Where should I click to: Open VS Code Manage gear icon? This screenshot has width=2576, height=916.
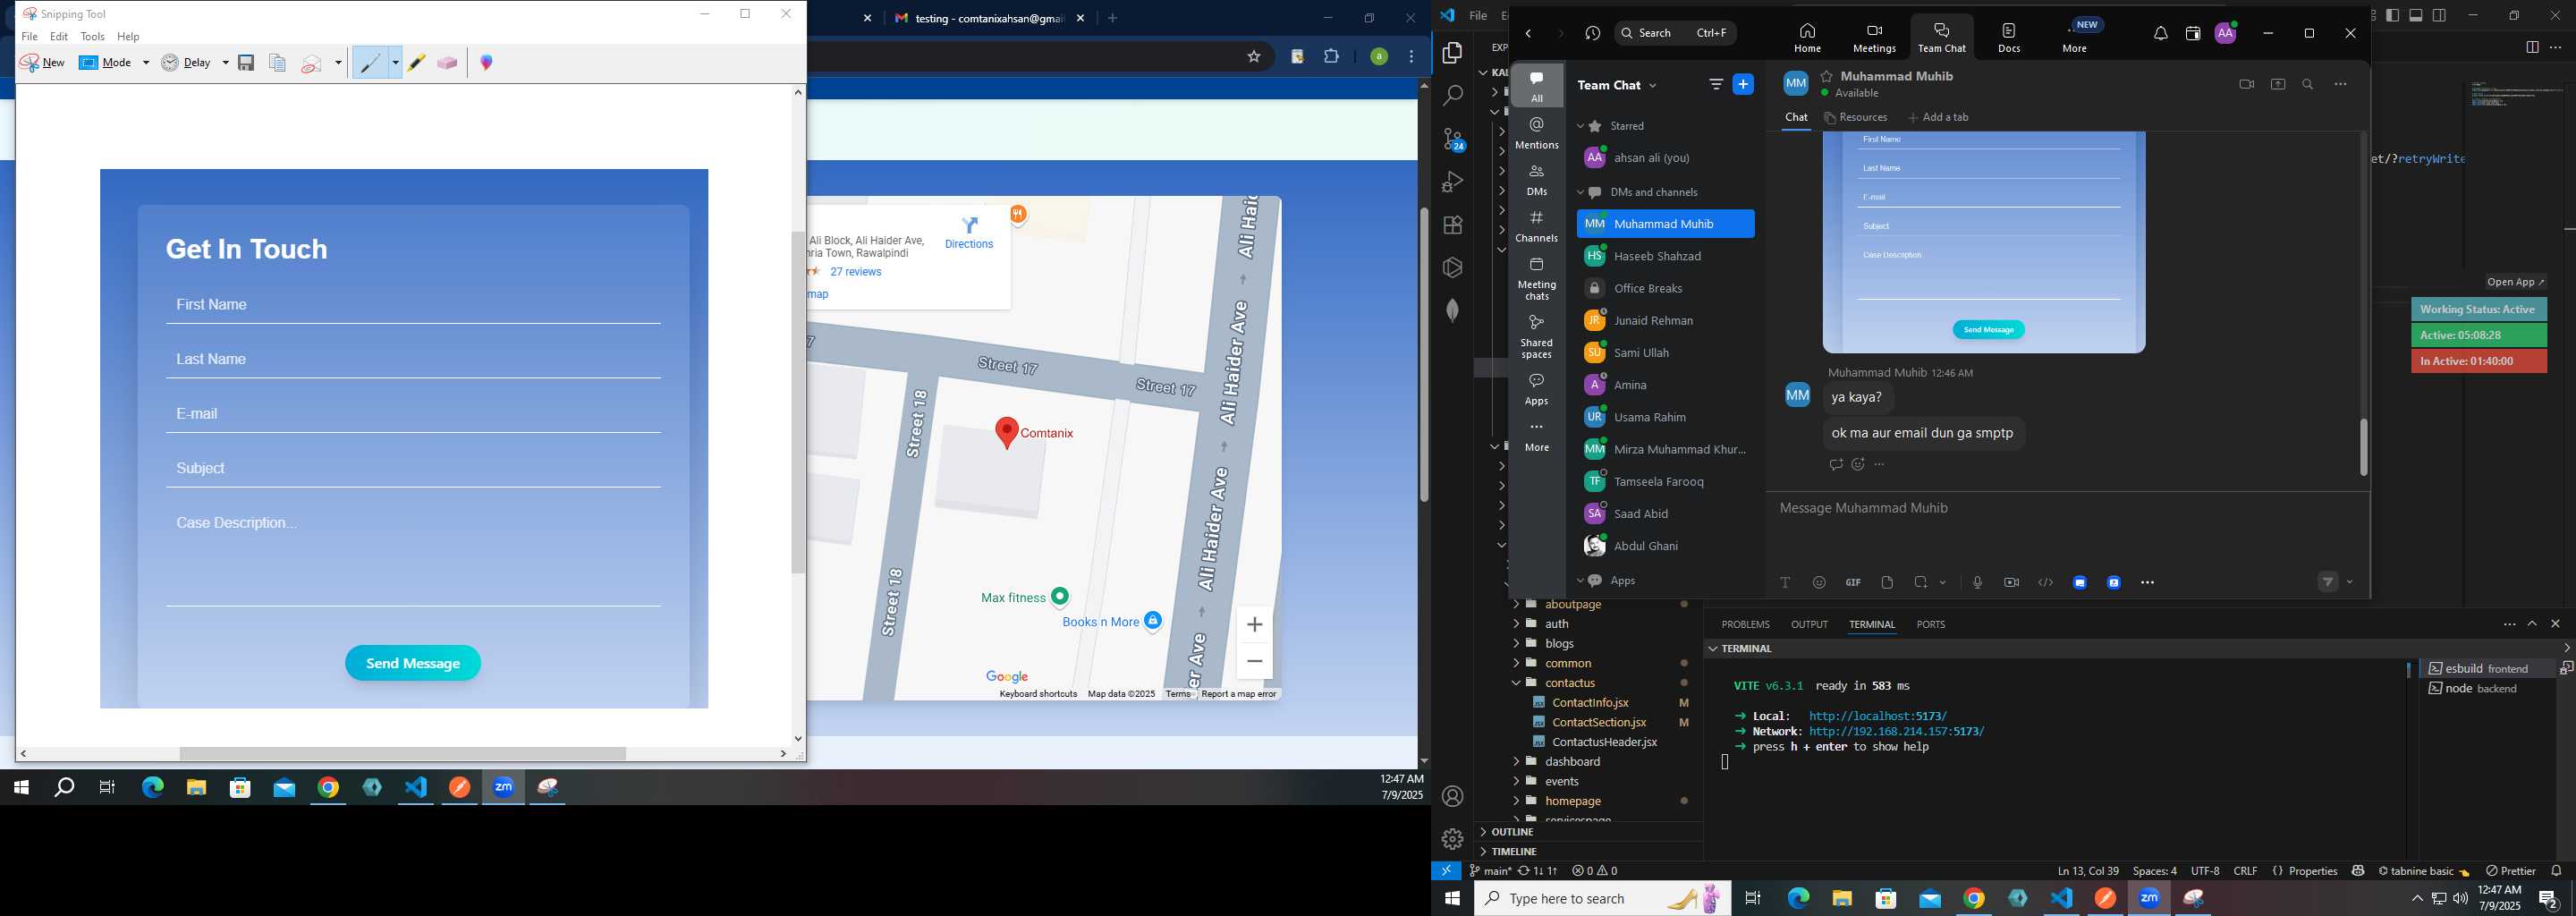(x=1453, y=839)
